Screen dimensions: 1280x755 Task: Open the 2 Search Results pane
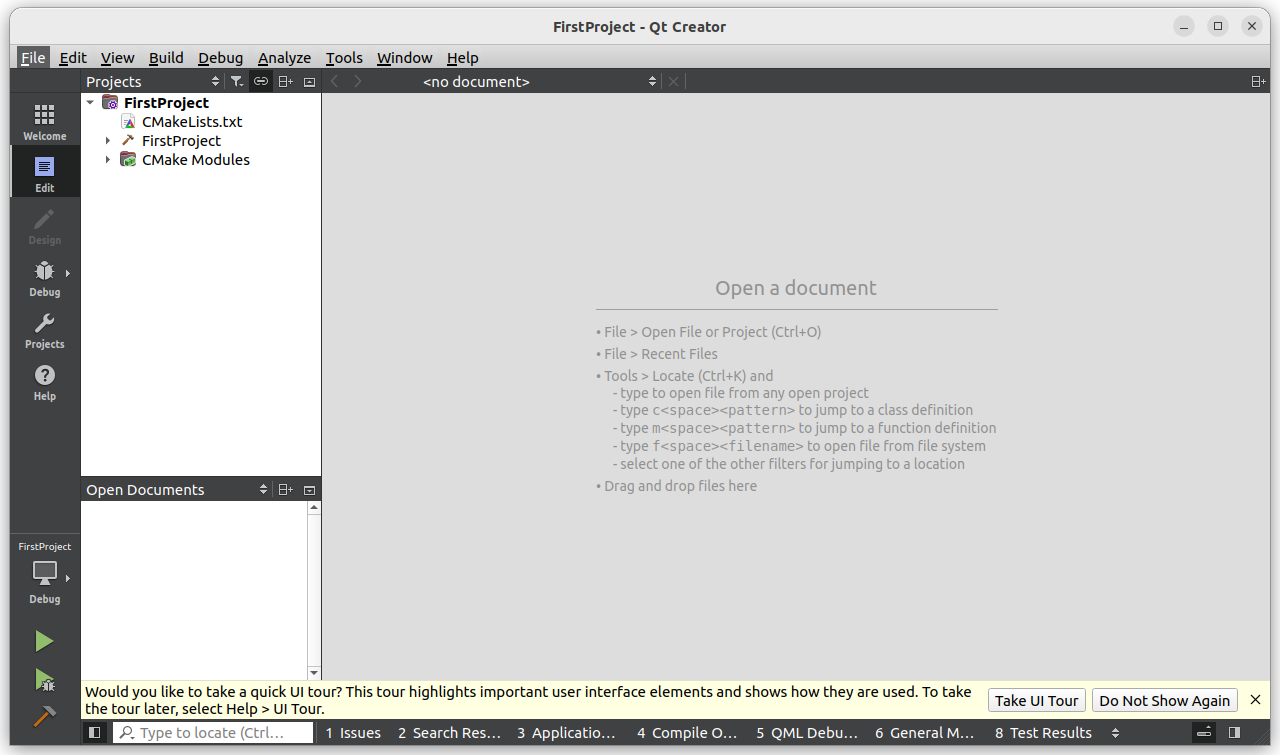pos(449,733)
